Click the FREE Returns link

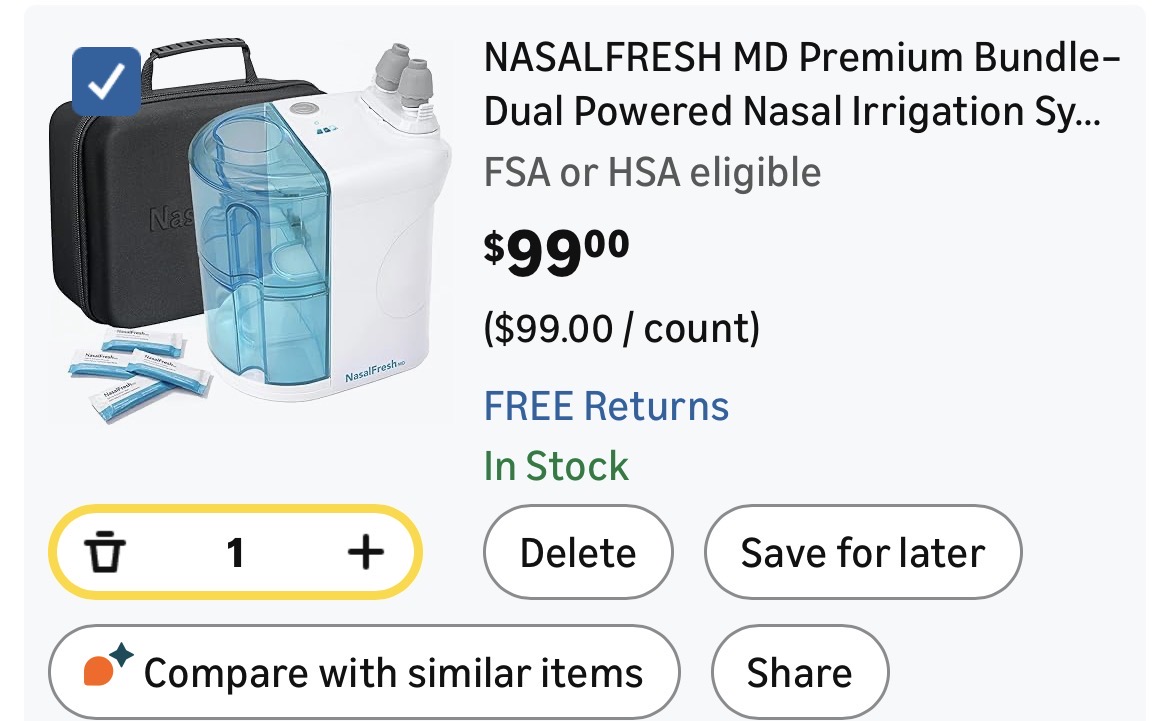click(606, 406)
